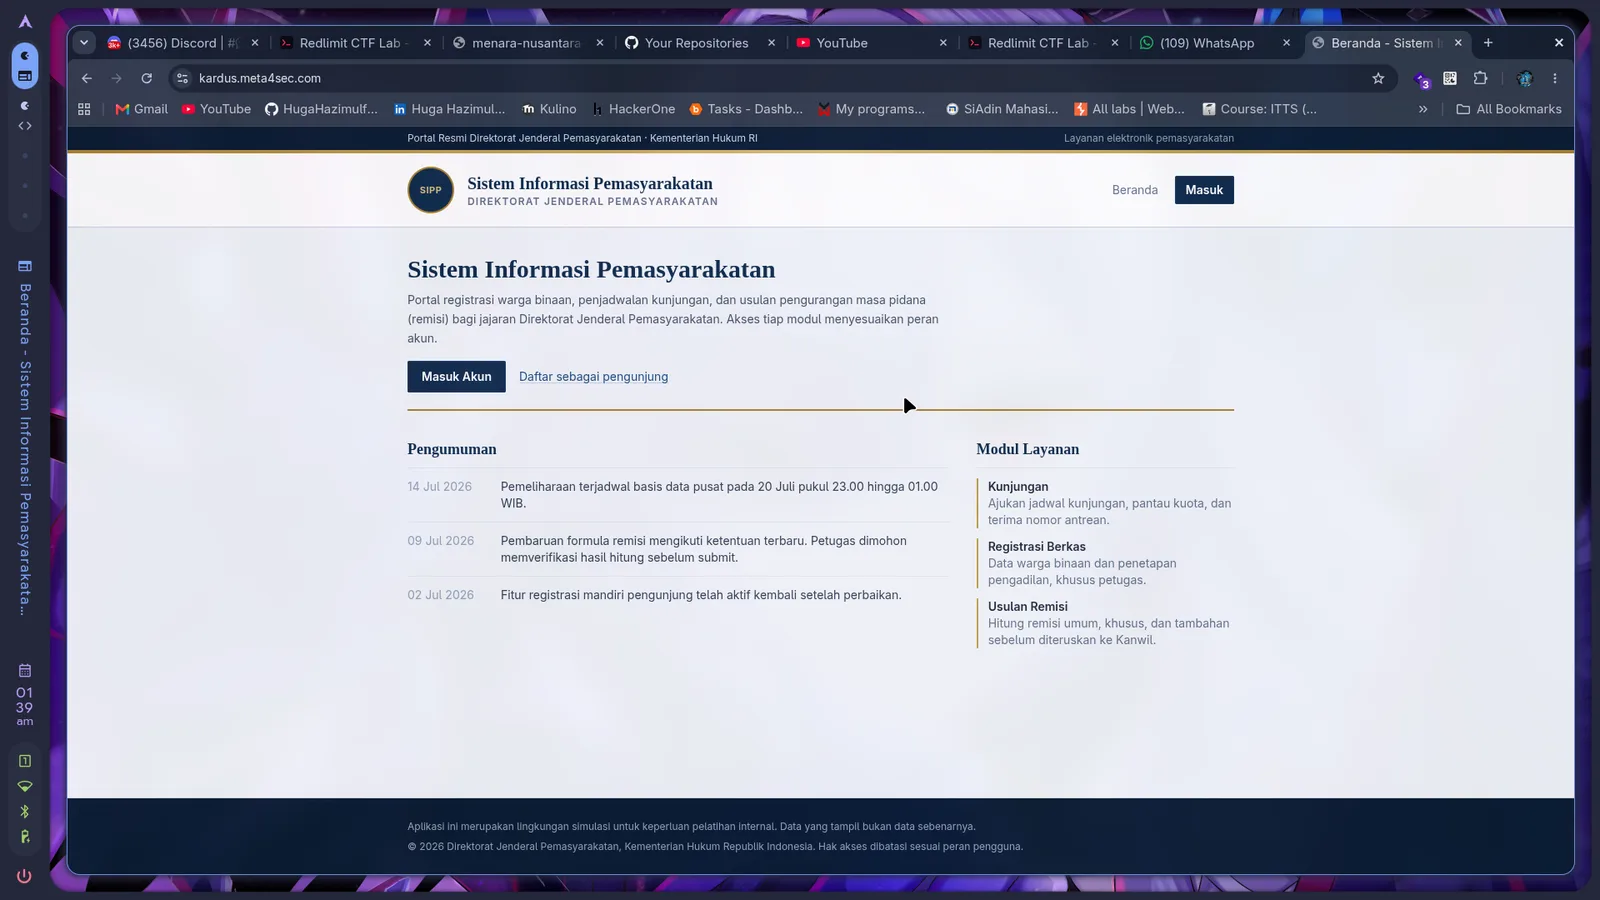Select the Kunjungan module entry
1600x900 pixels.
pyautogui.click(x=1105, y=503)
